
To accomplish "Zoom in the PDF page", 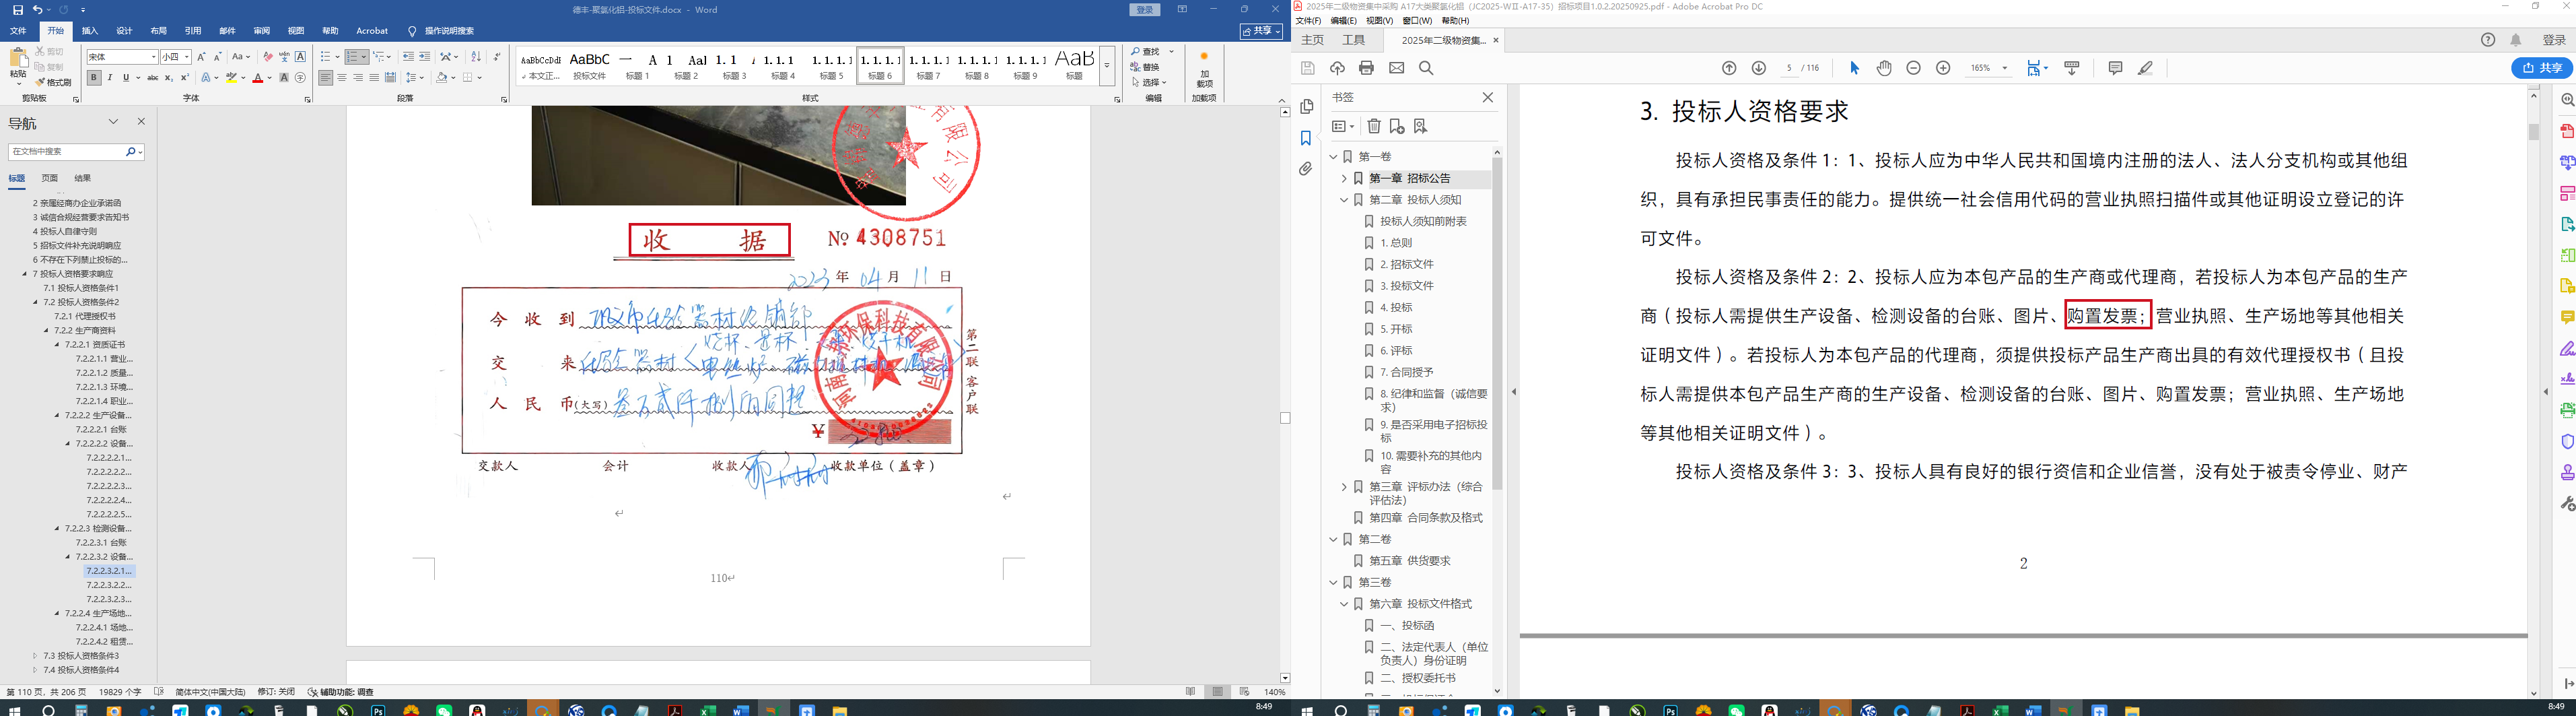I will [1943, 68].
